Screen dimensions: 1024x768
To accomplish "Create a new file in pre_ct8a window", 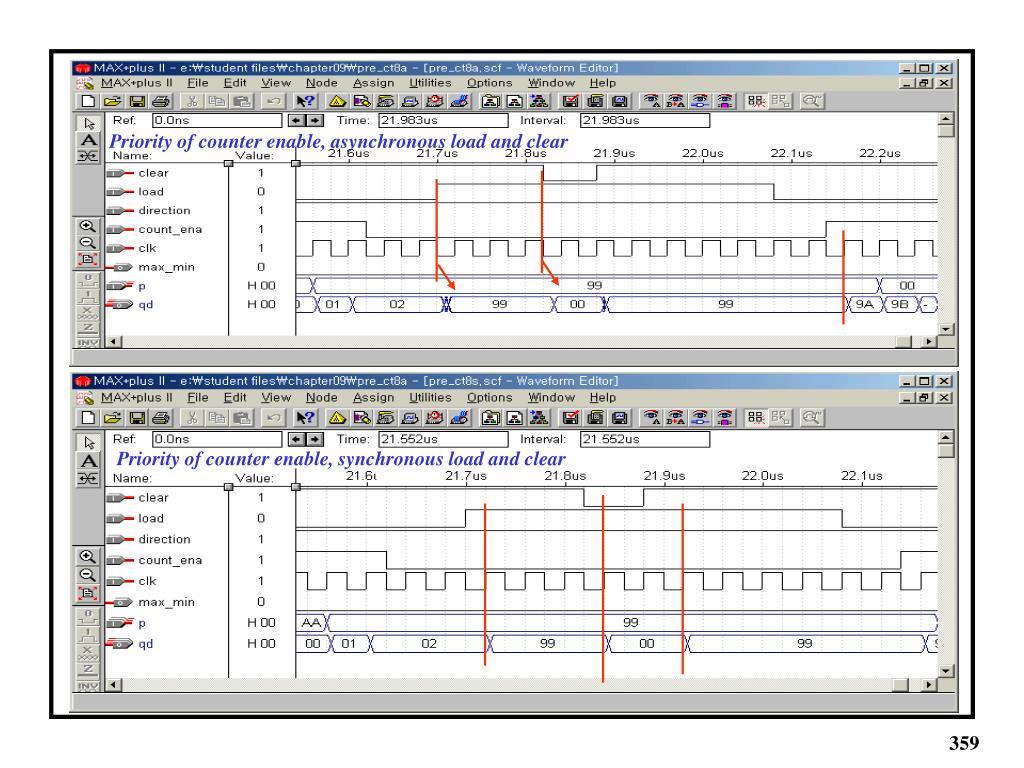I will click(x=88, y=101).
